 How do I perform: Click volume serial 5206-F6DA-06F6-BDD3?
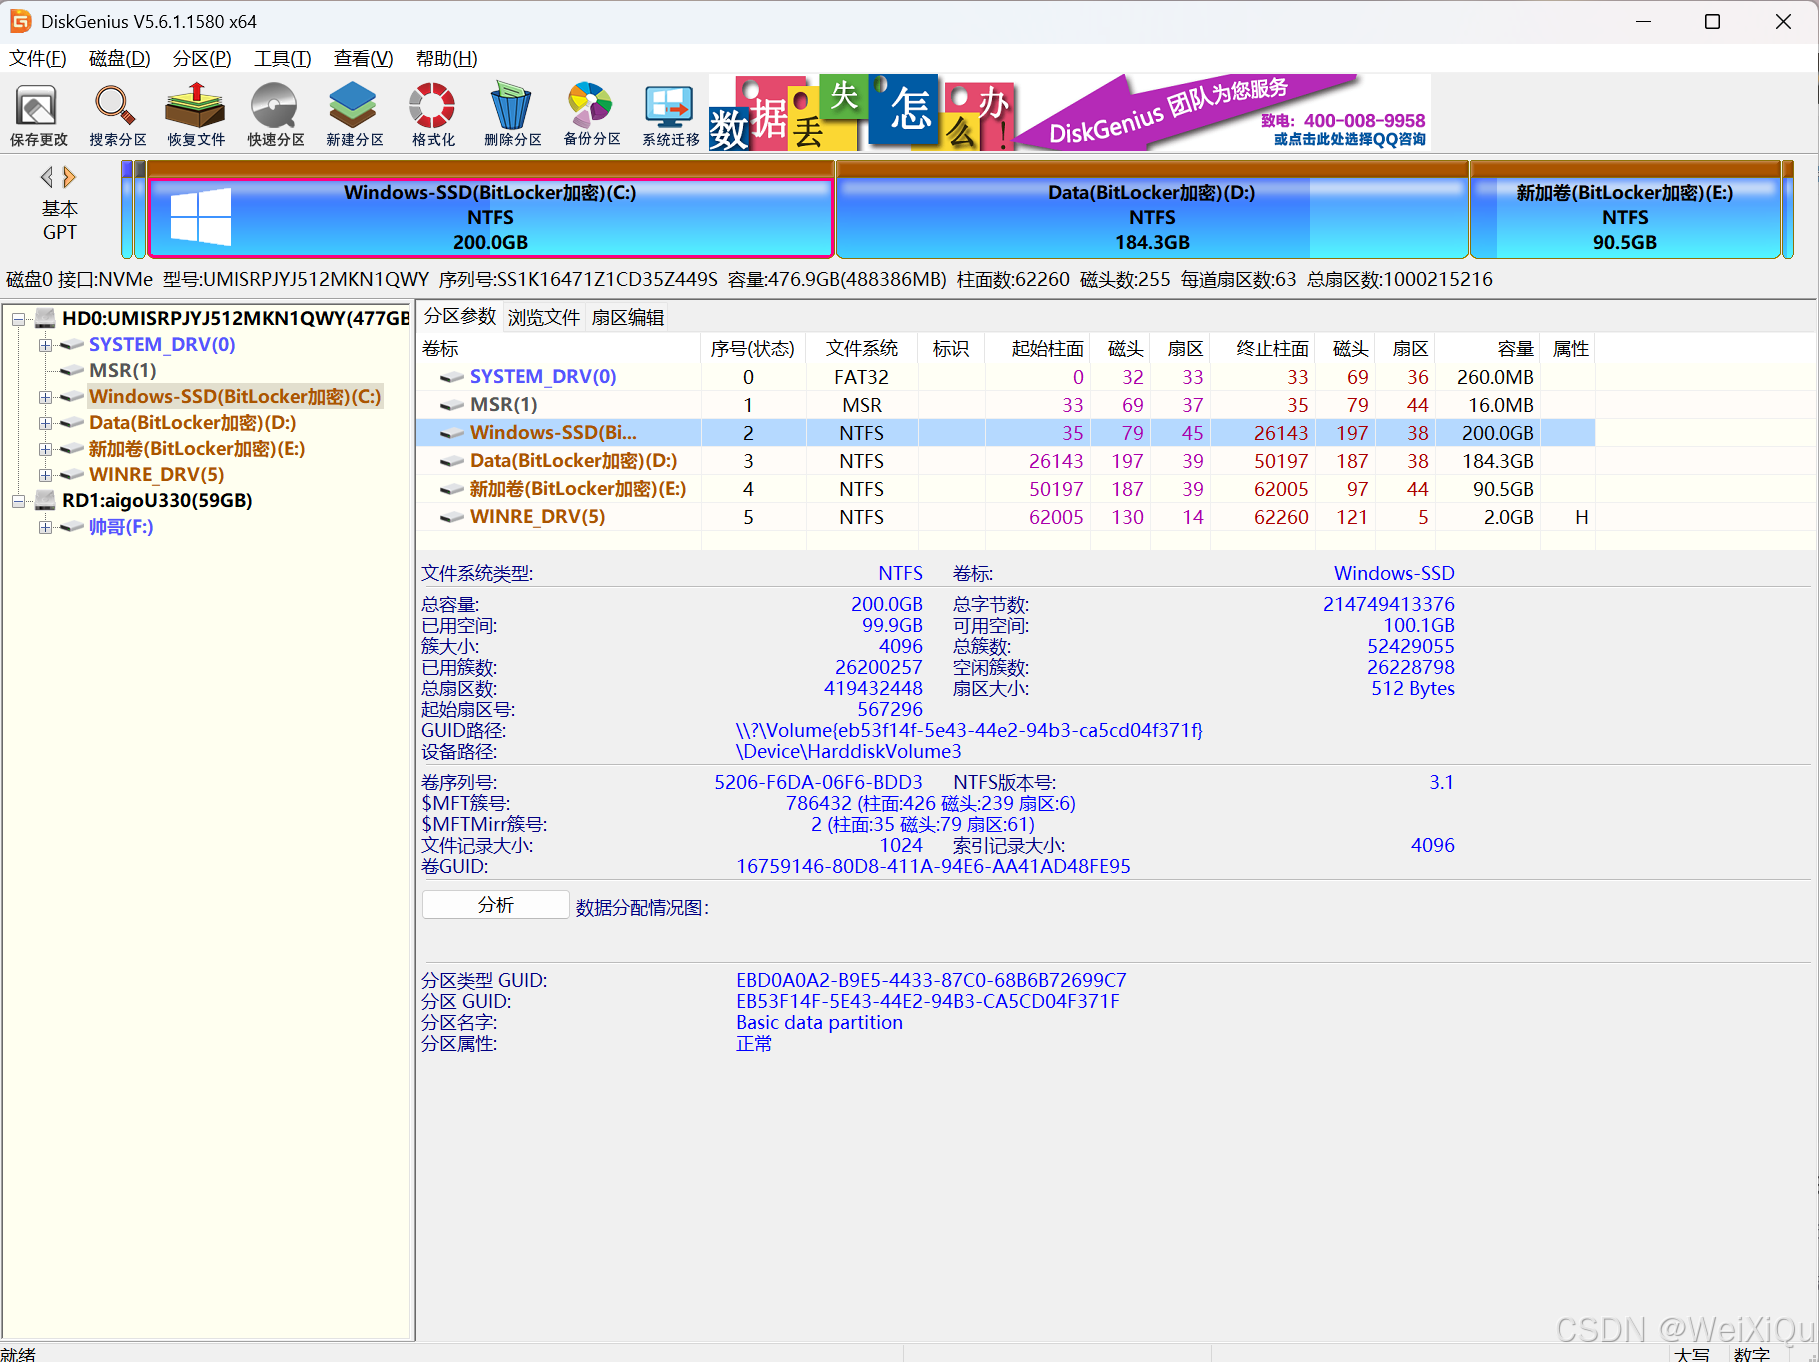(818, 782)
